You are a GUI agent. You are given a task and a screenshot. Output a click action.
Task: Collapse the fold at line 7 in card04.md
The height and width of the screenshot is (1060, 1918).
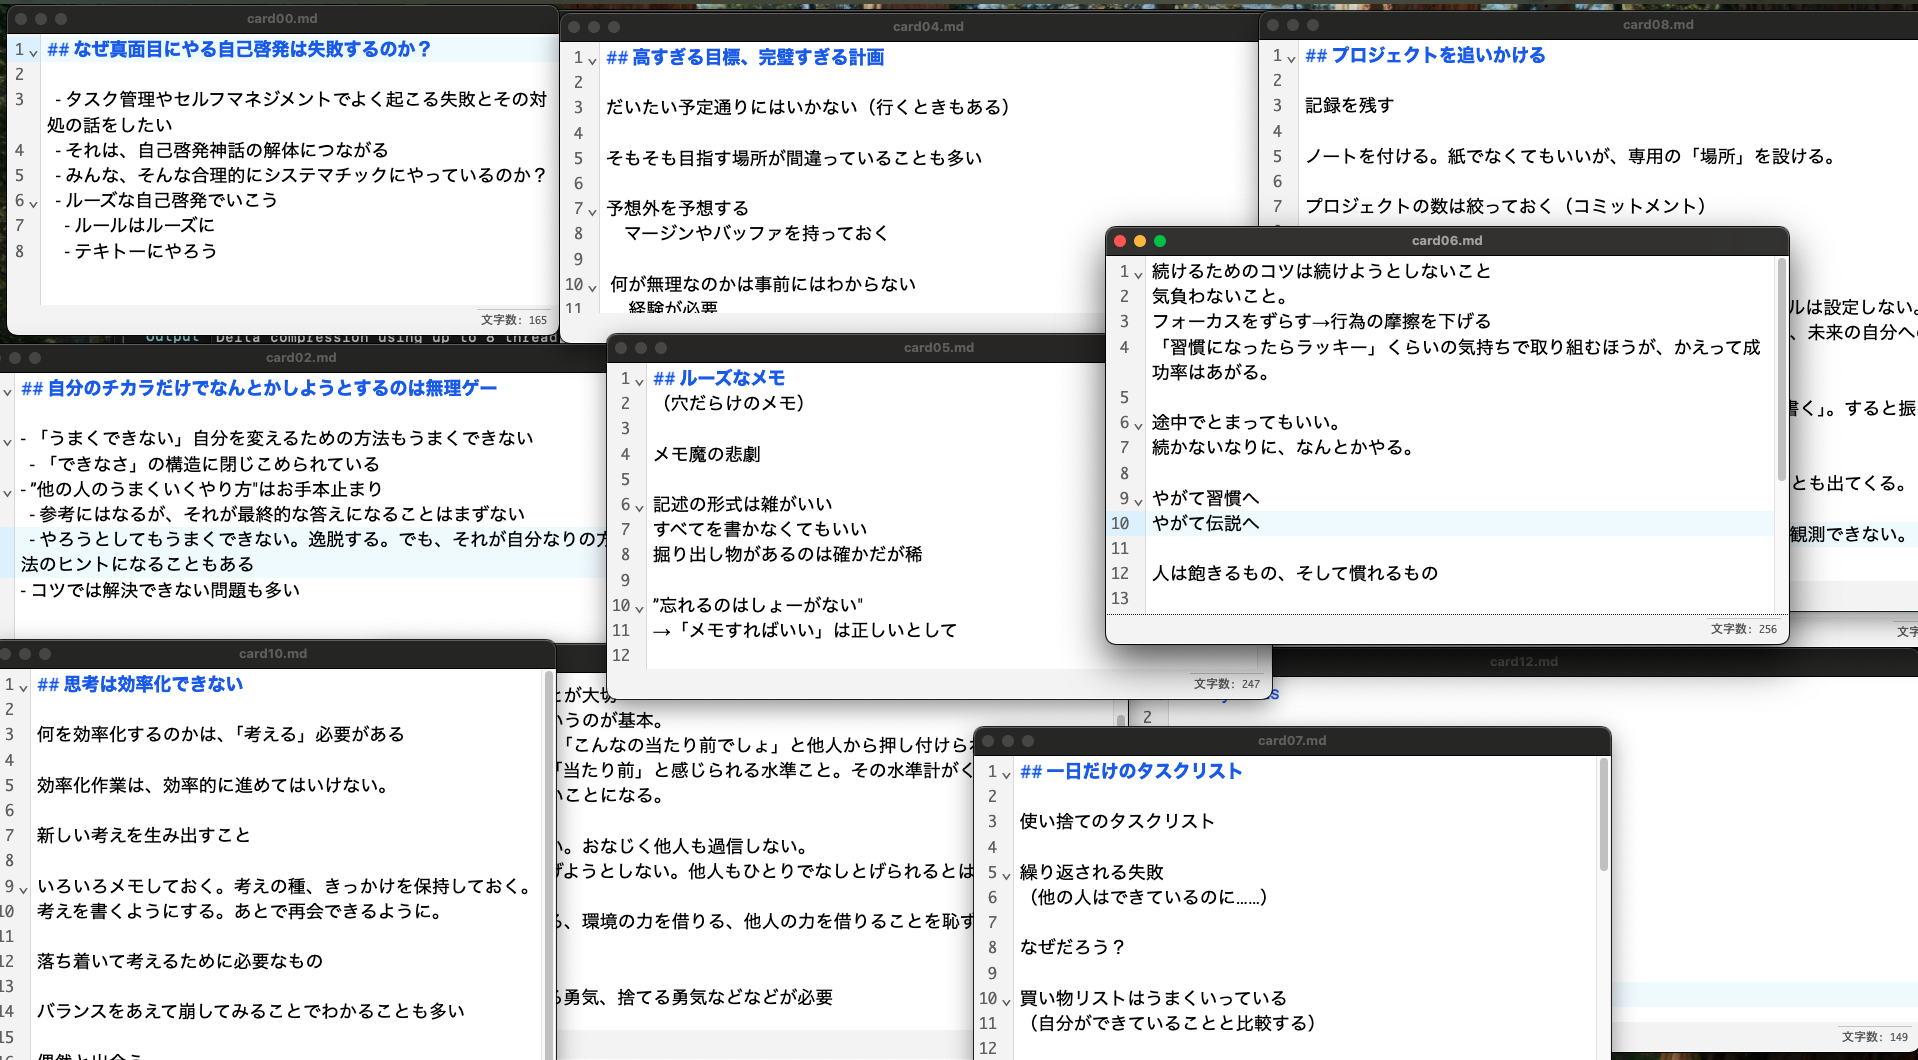coord(592,211)
